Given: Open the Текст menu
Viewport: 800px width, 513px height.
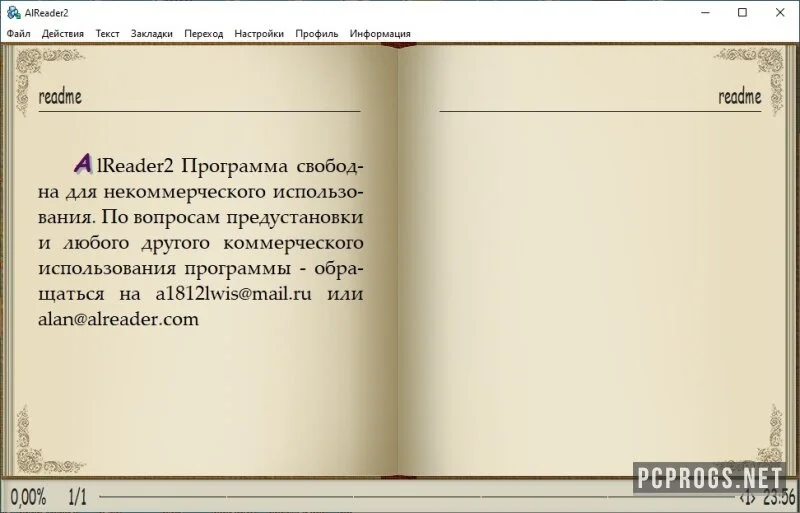Looking at the screenshot, I should click(x=107, y=34).
